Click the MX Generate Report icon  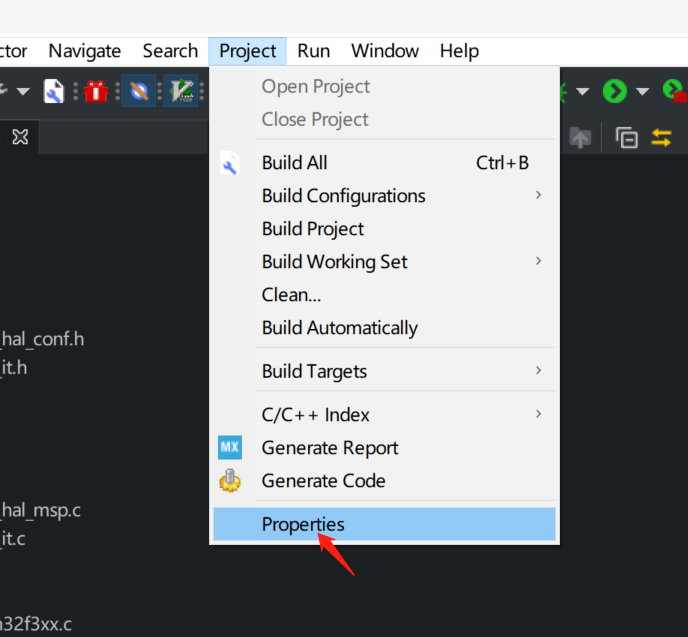(230, 447)
